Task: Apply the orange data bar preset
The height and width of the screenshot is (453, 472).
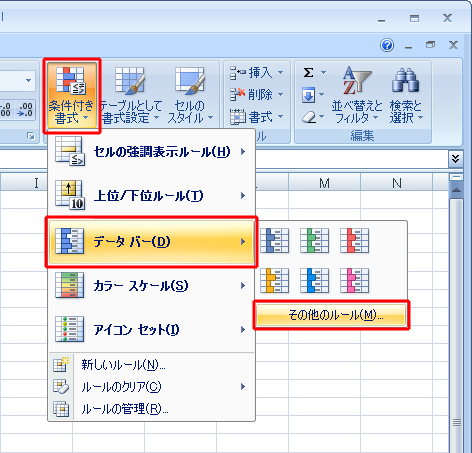Action: [274, 280]
